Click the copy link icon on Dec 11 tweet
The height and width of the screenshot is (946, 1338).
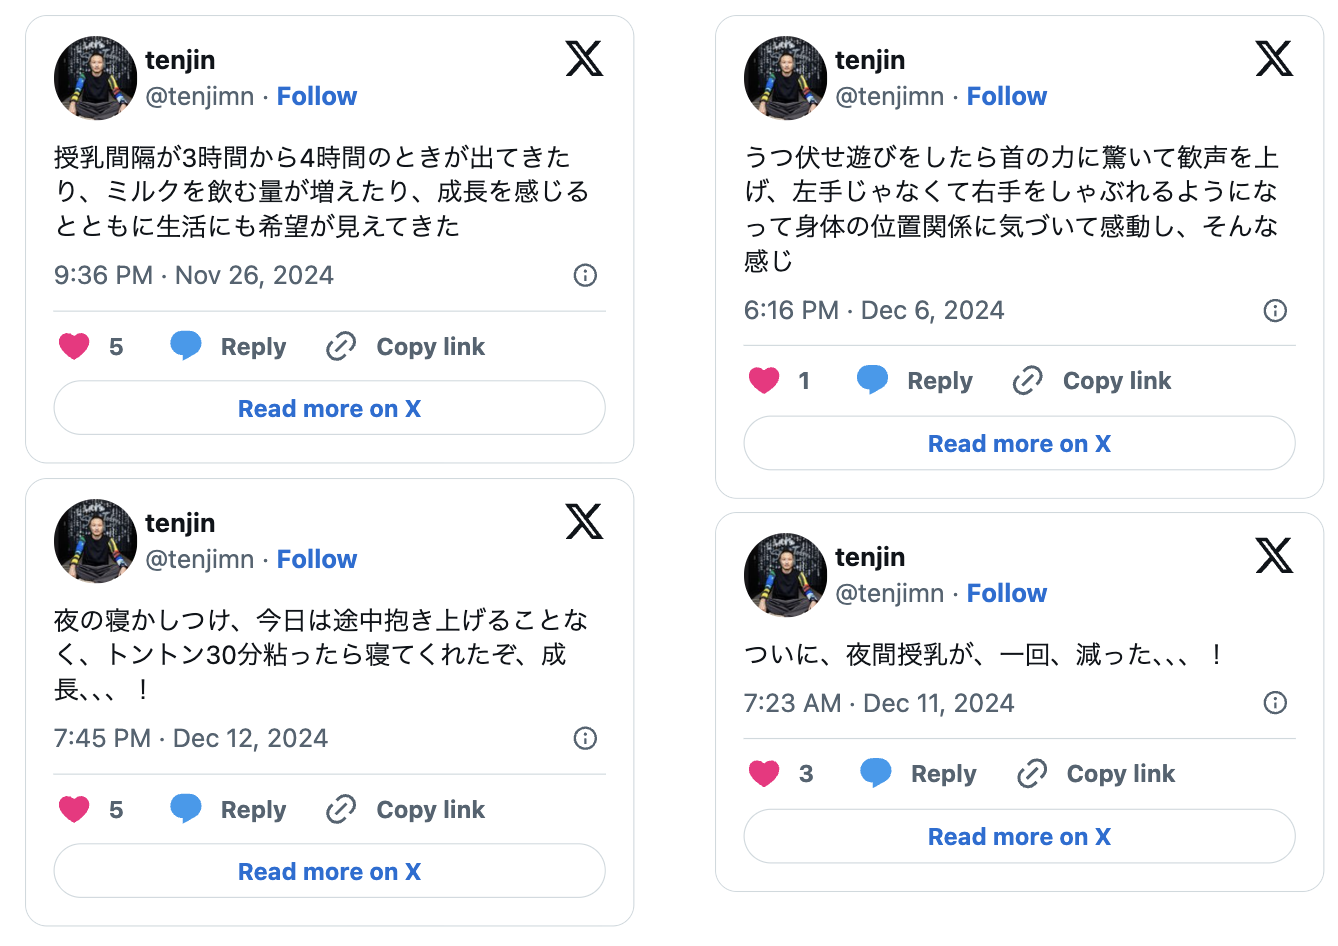point(1031,773)
